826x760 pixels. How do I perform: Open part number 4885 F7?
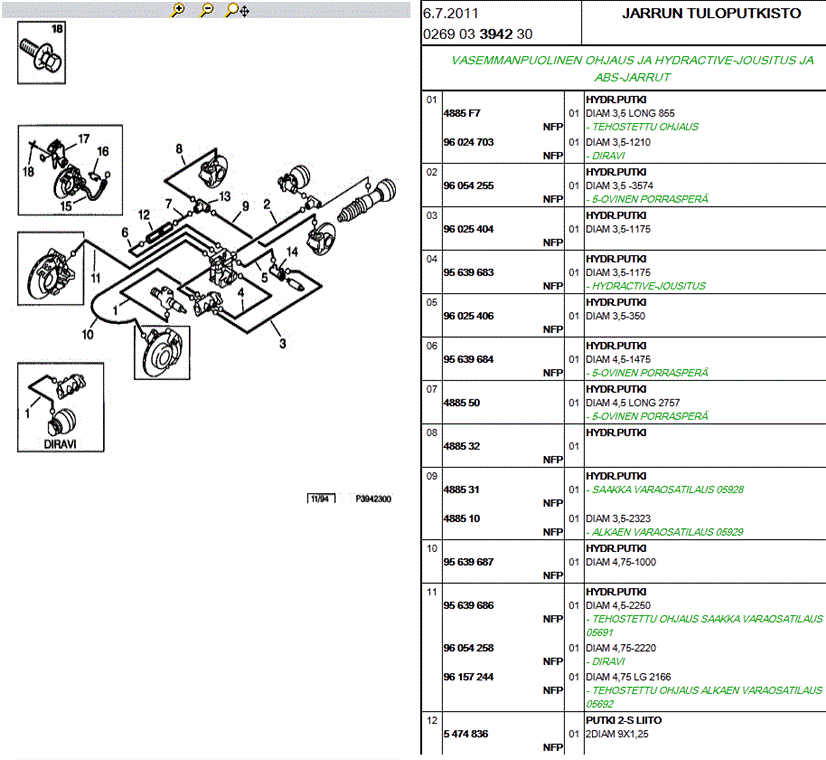tap(462, 114)
